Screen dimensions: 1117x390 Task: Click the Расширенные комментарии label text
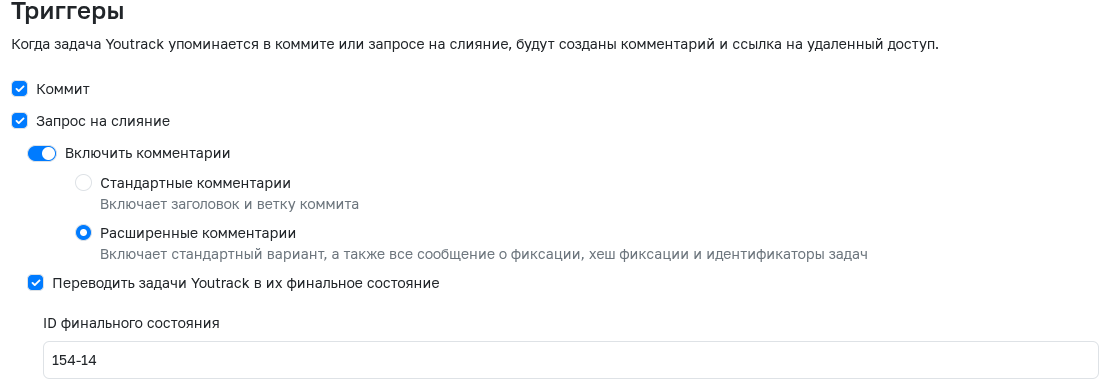pyautogui.click(x=198, y=233)
